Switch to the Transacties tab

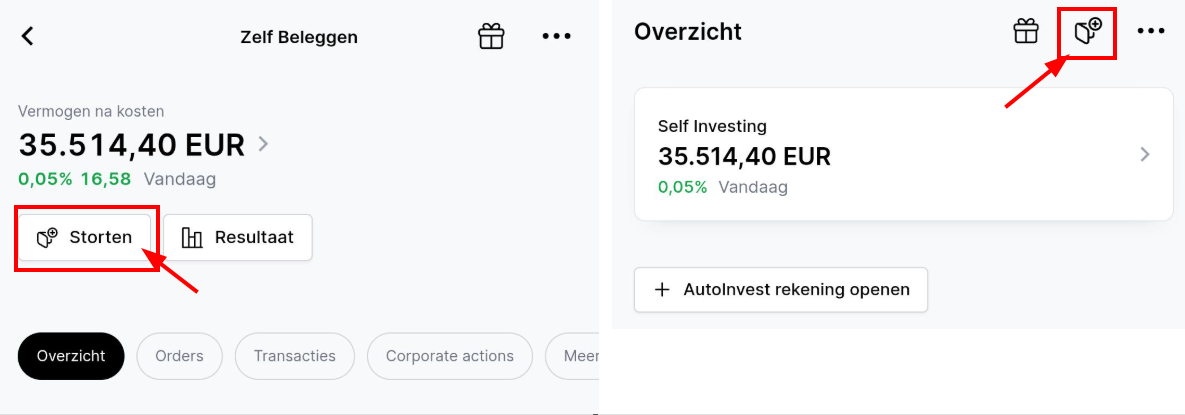pos(295,356)
